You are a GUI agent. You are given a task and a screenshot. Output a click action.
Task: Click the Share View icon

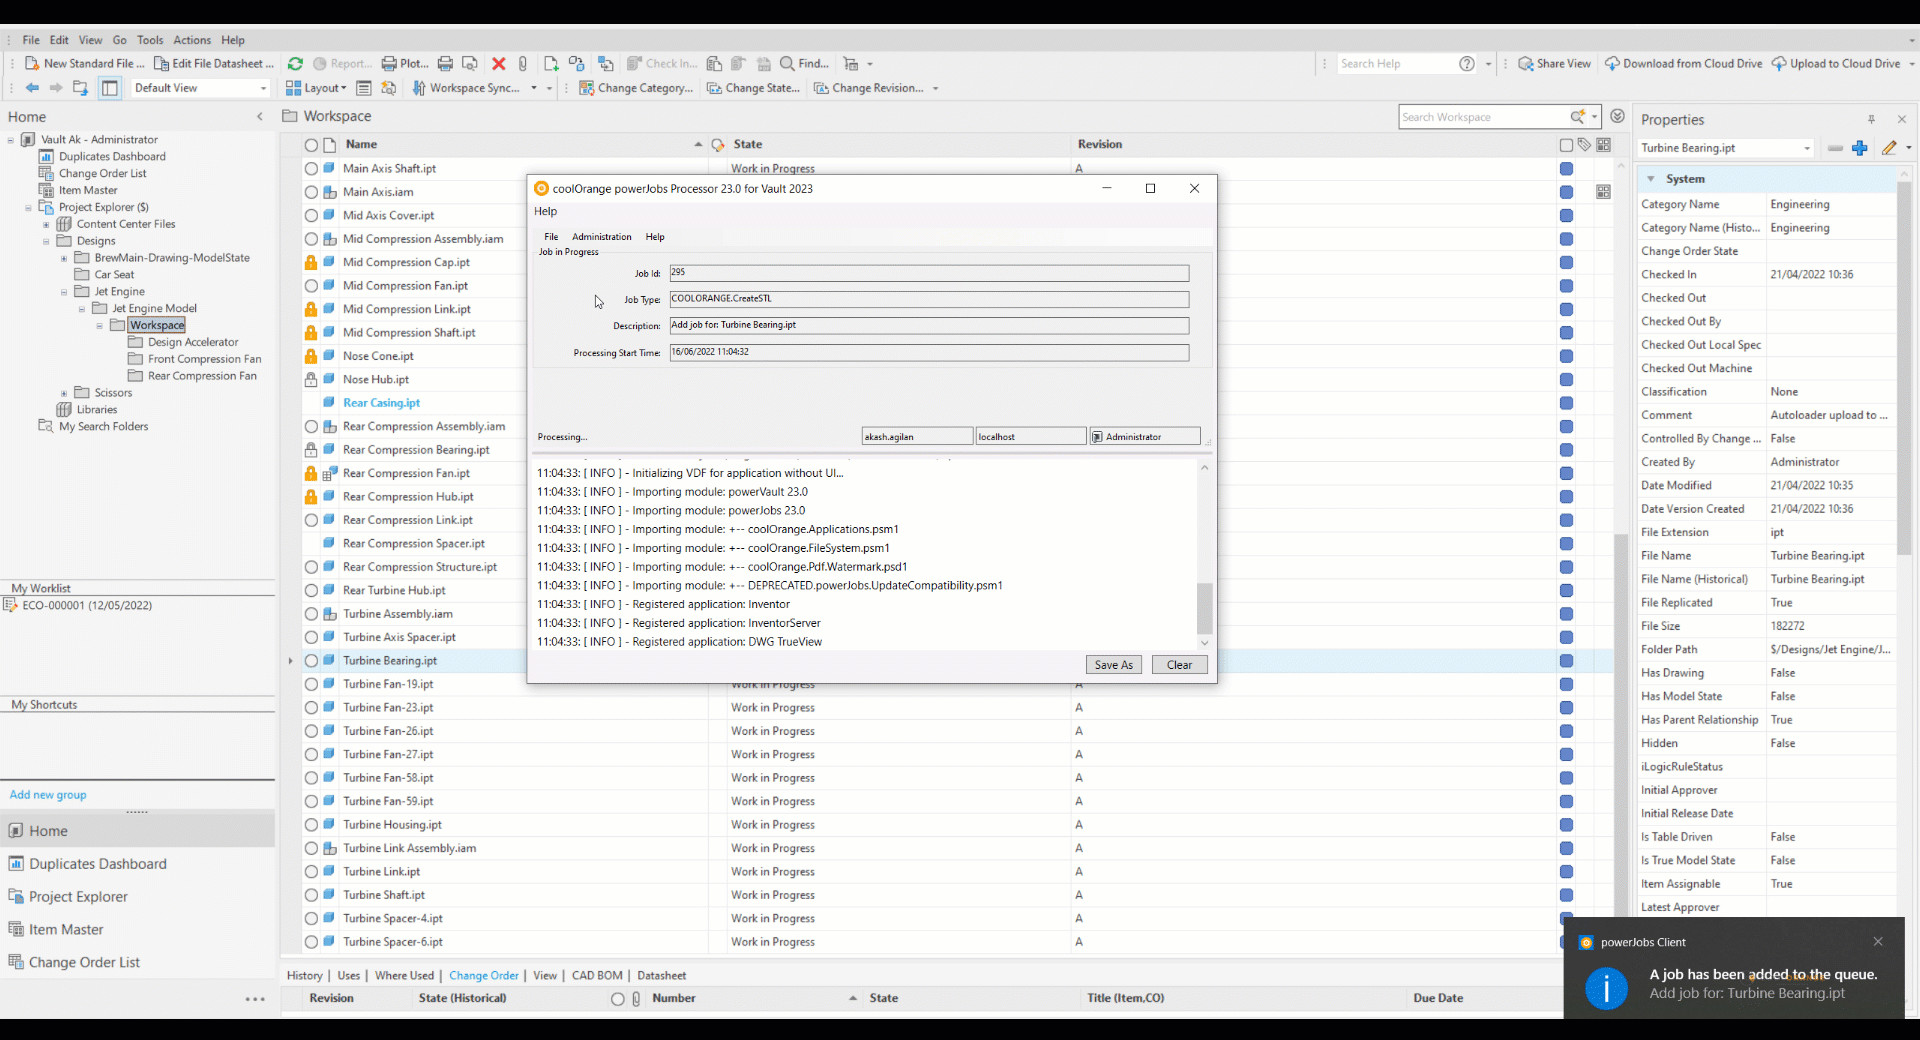1525,64
